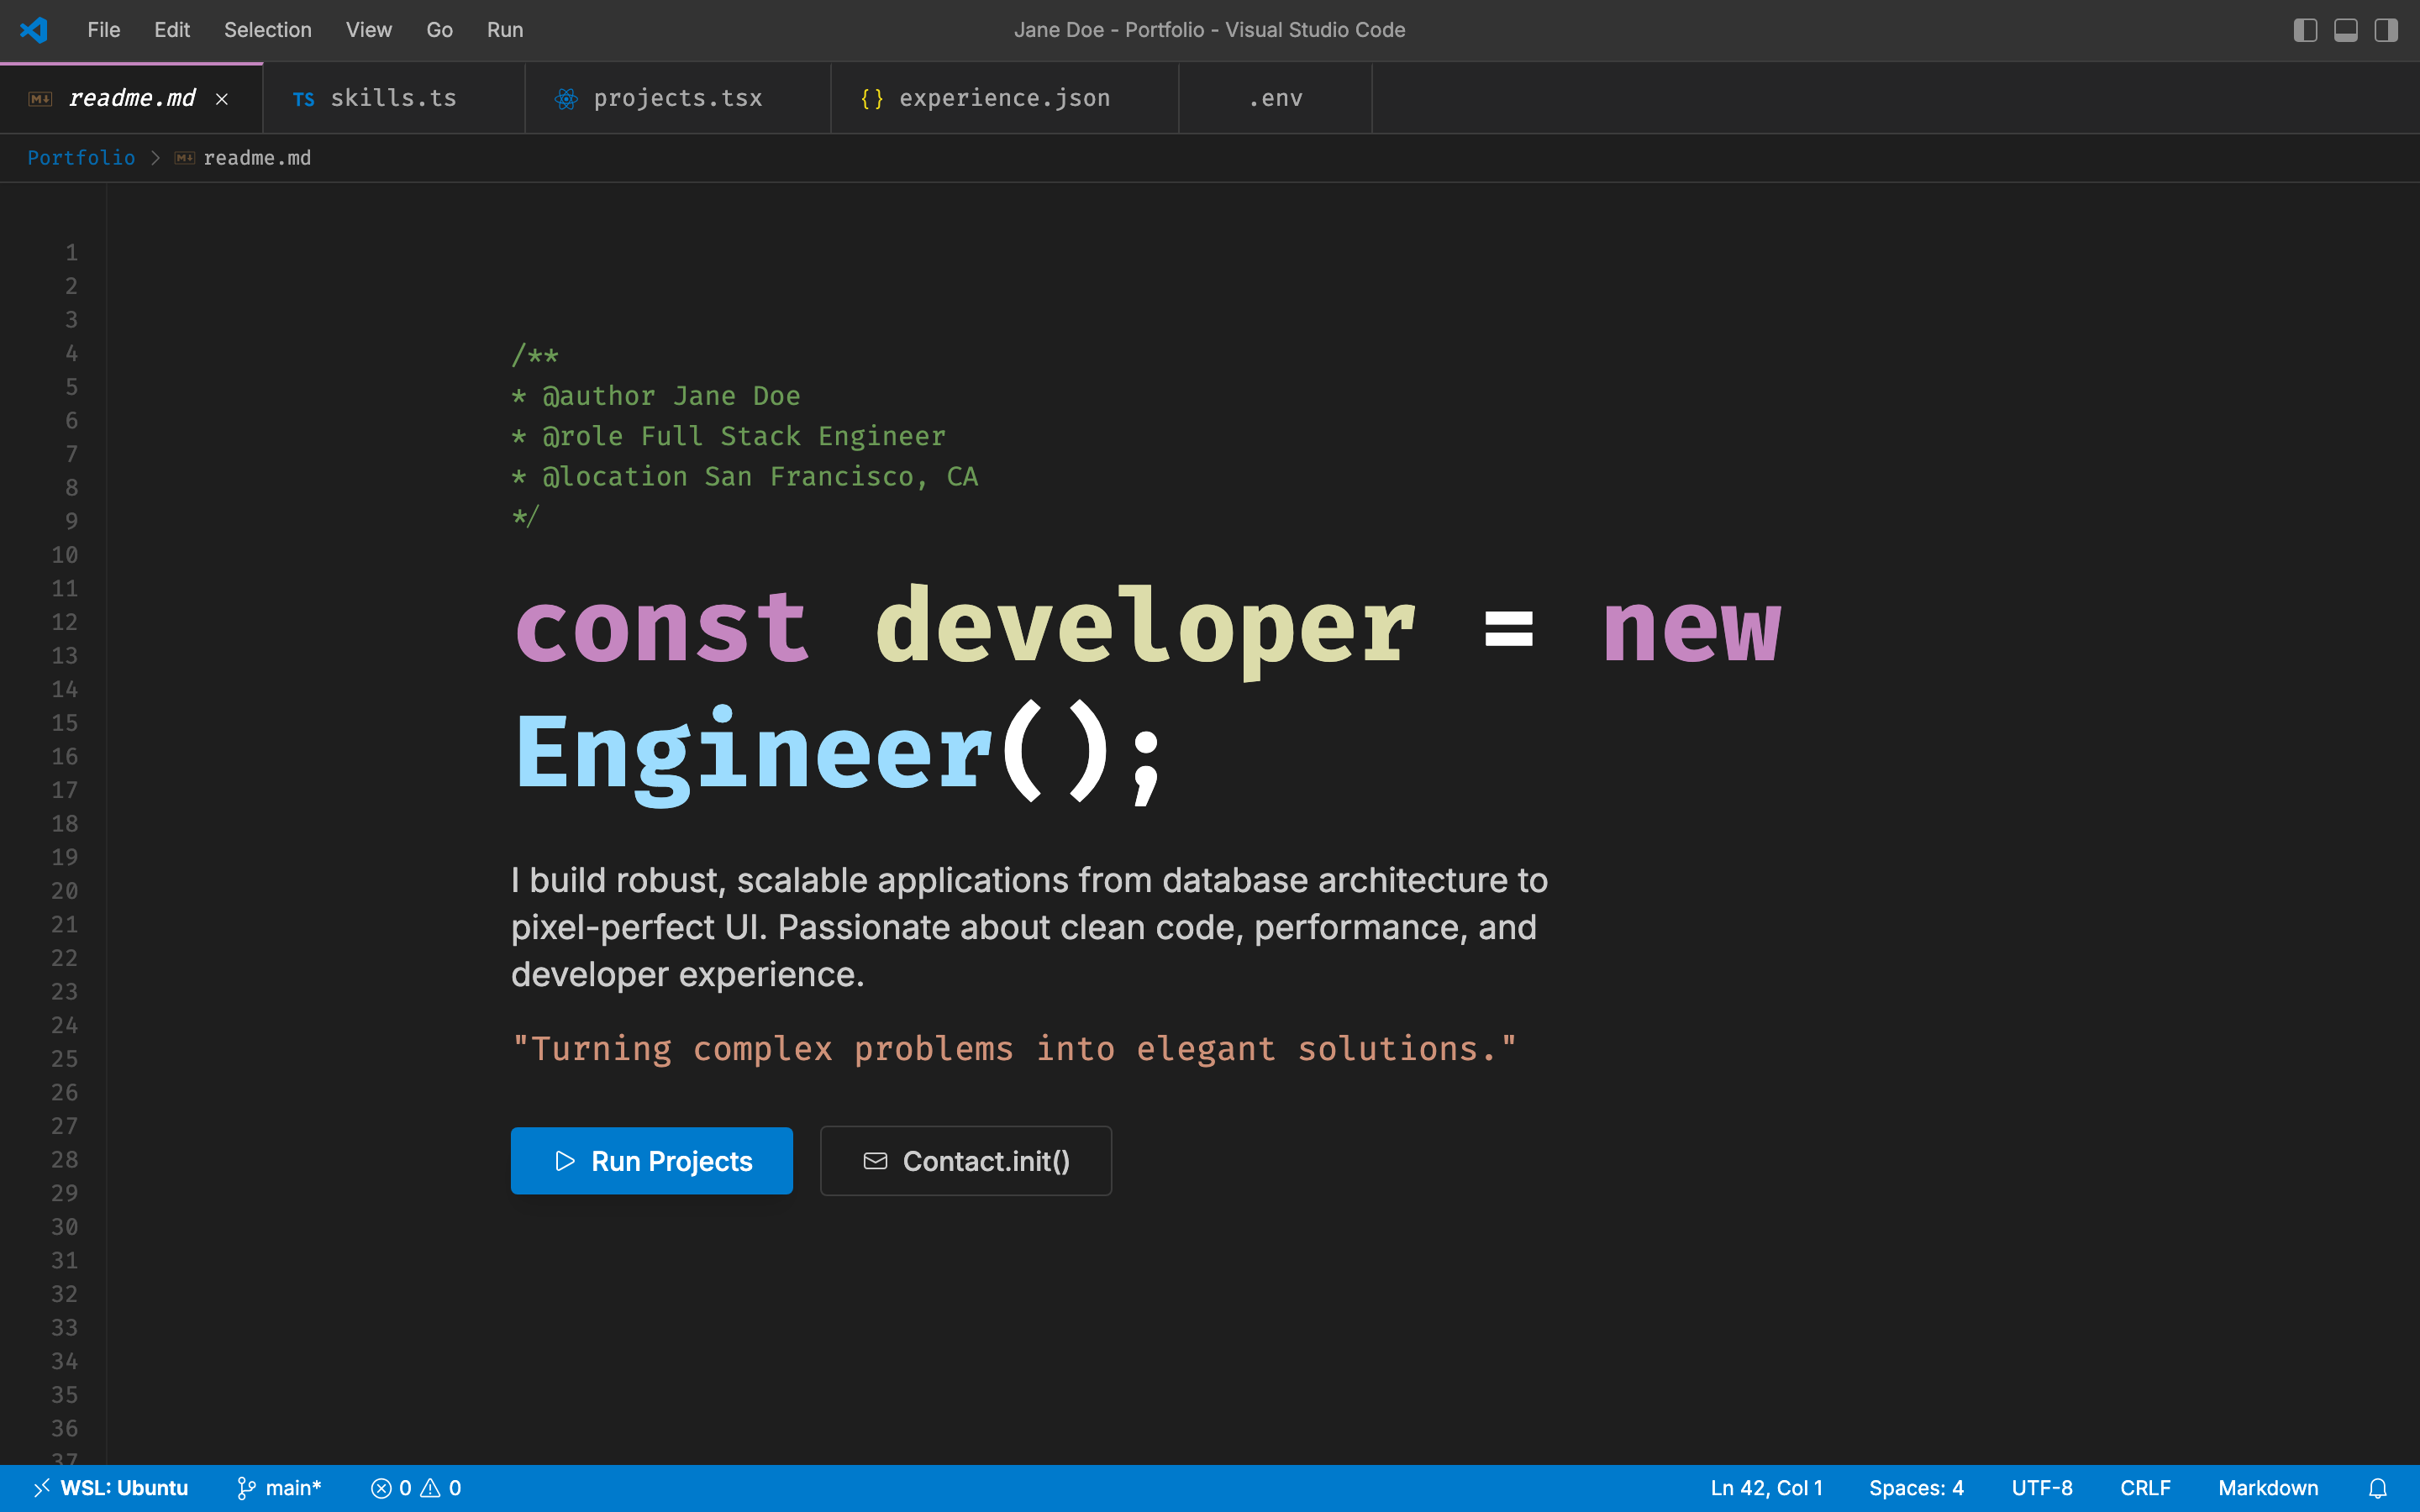Toggle the secondary sidebar layout icon
The height and width of the screenshot is (1512, 2420).
[x=2386, y=30]
